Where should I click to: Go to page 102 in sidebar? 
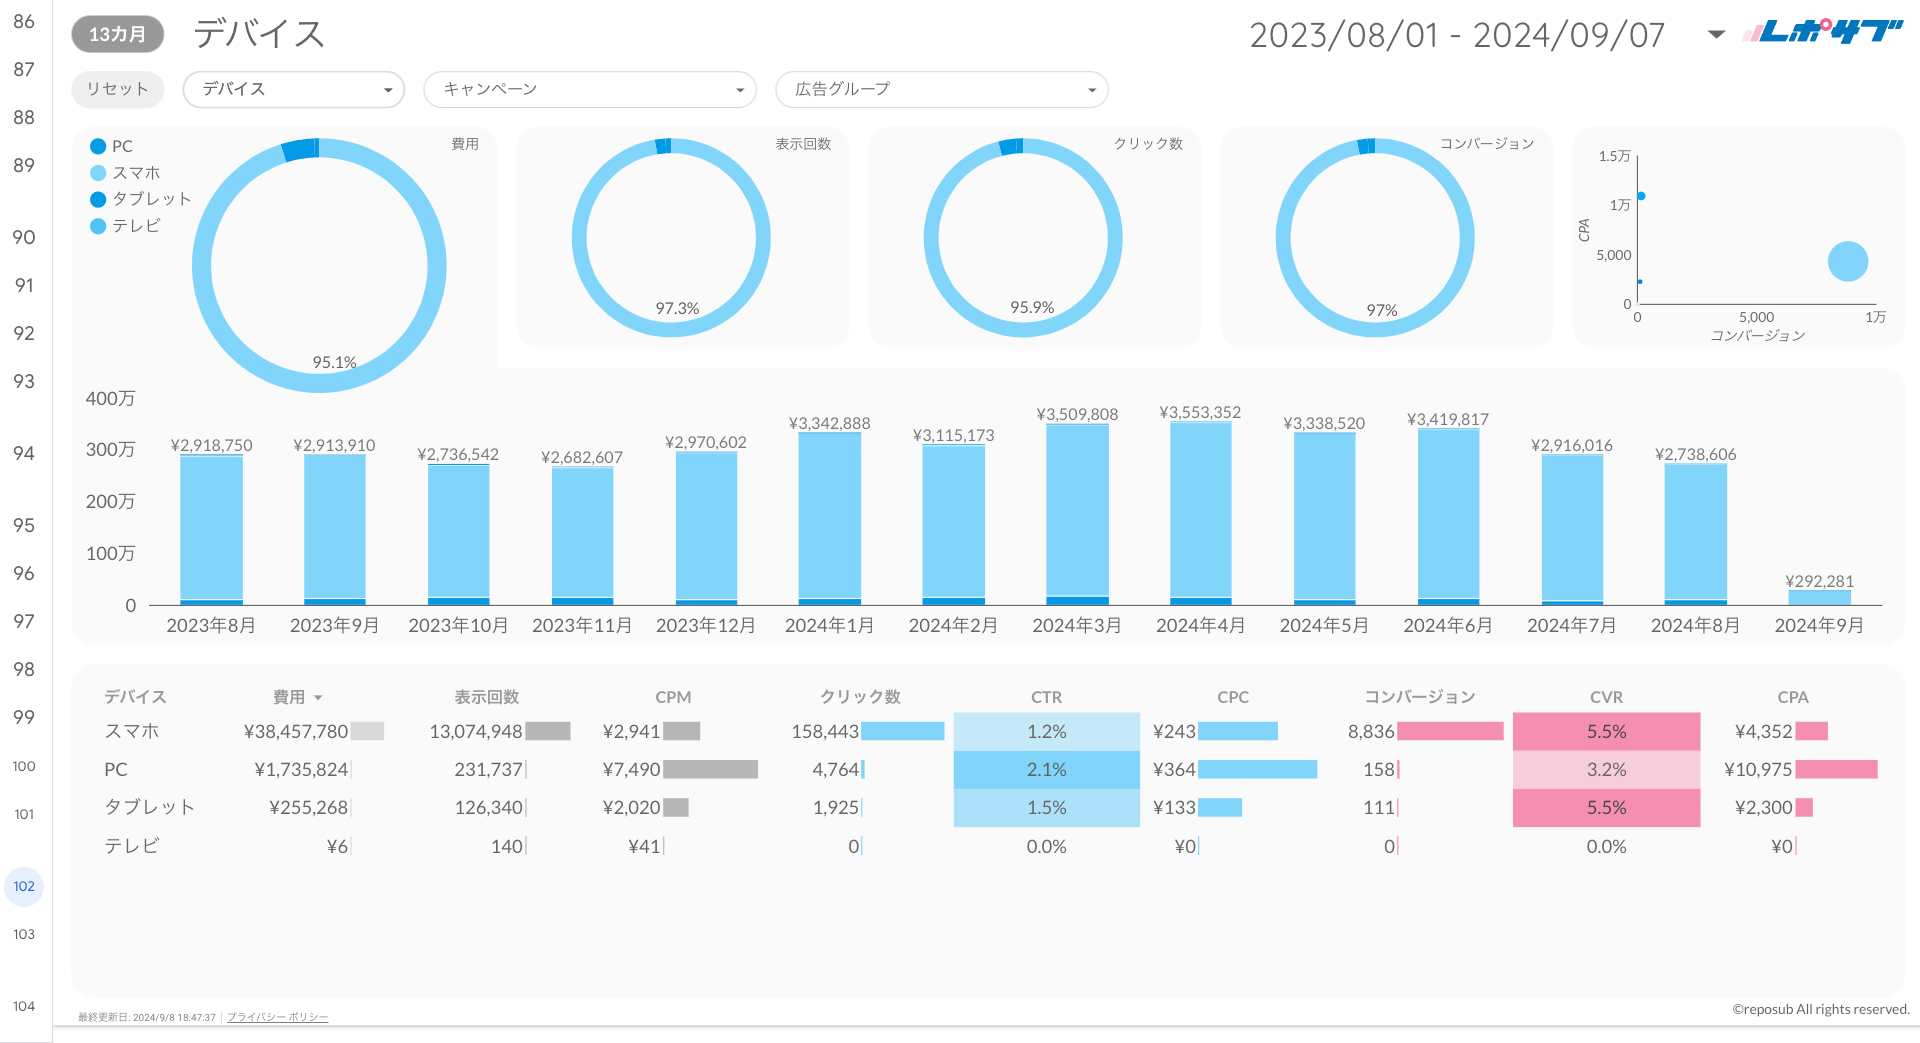[x=24, y=887]
